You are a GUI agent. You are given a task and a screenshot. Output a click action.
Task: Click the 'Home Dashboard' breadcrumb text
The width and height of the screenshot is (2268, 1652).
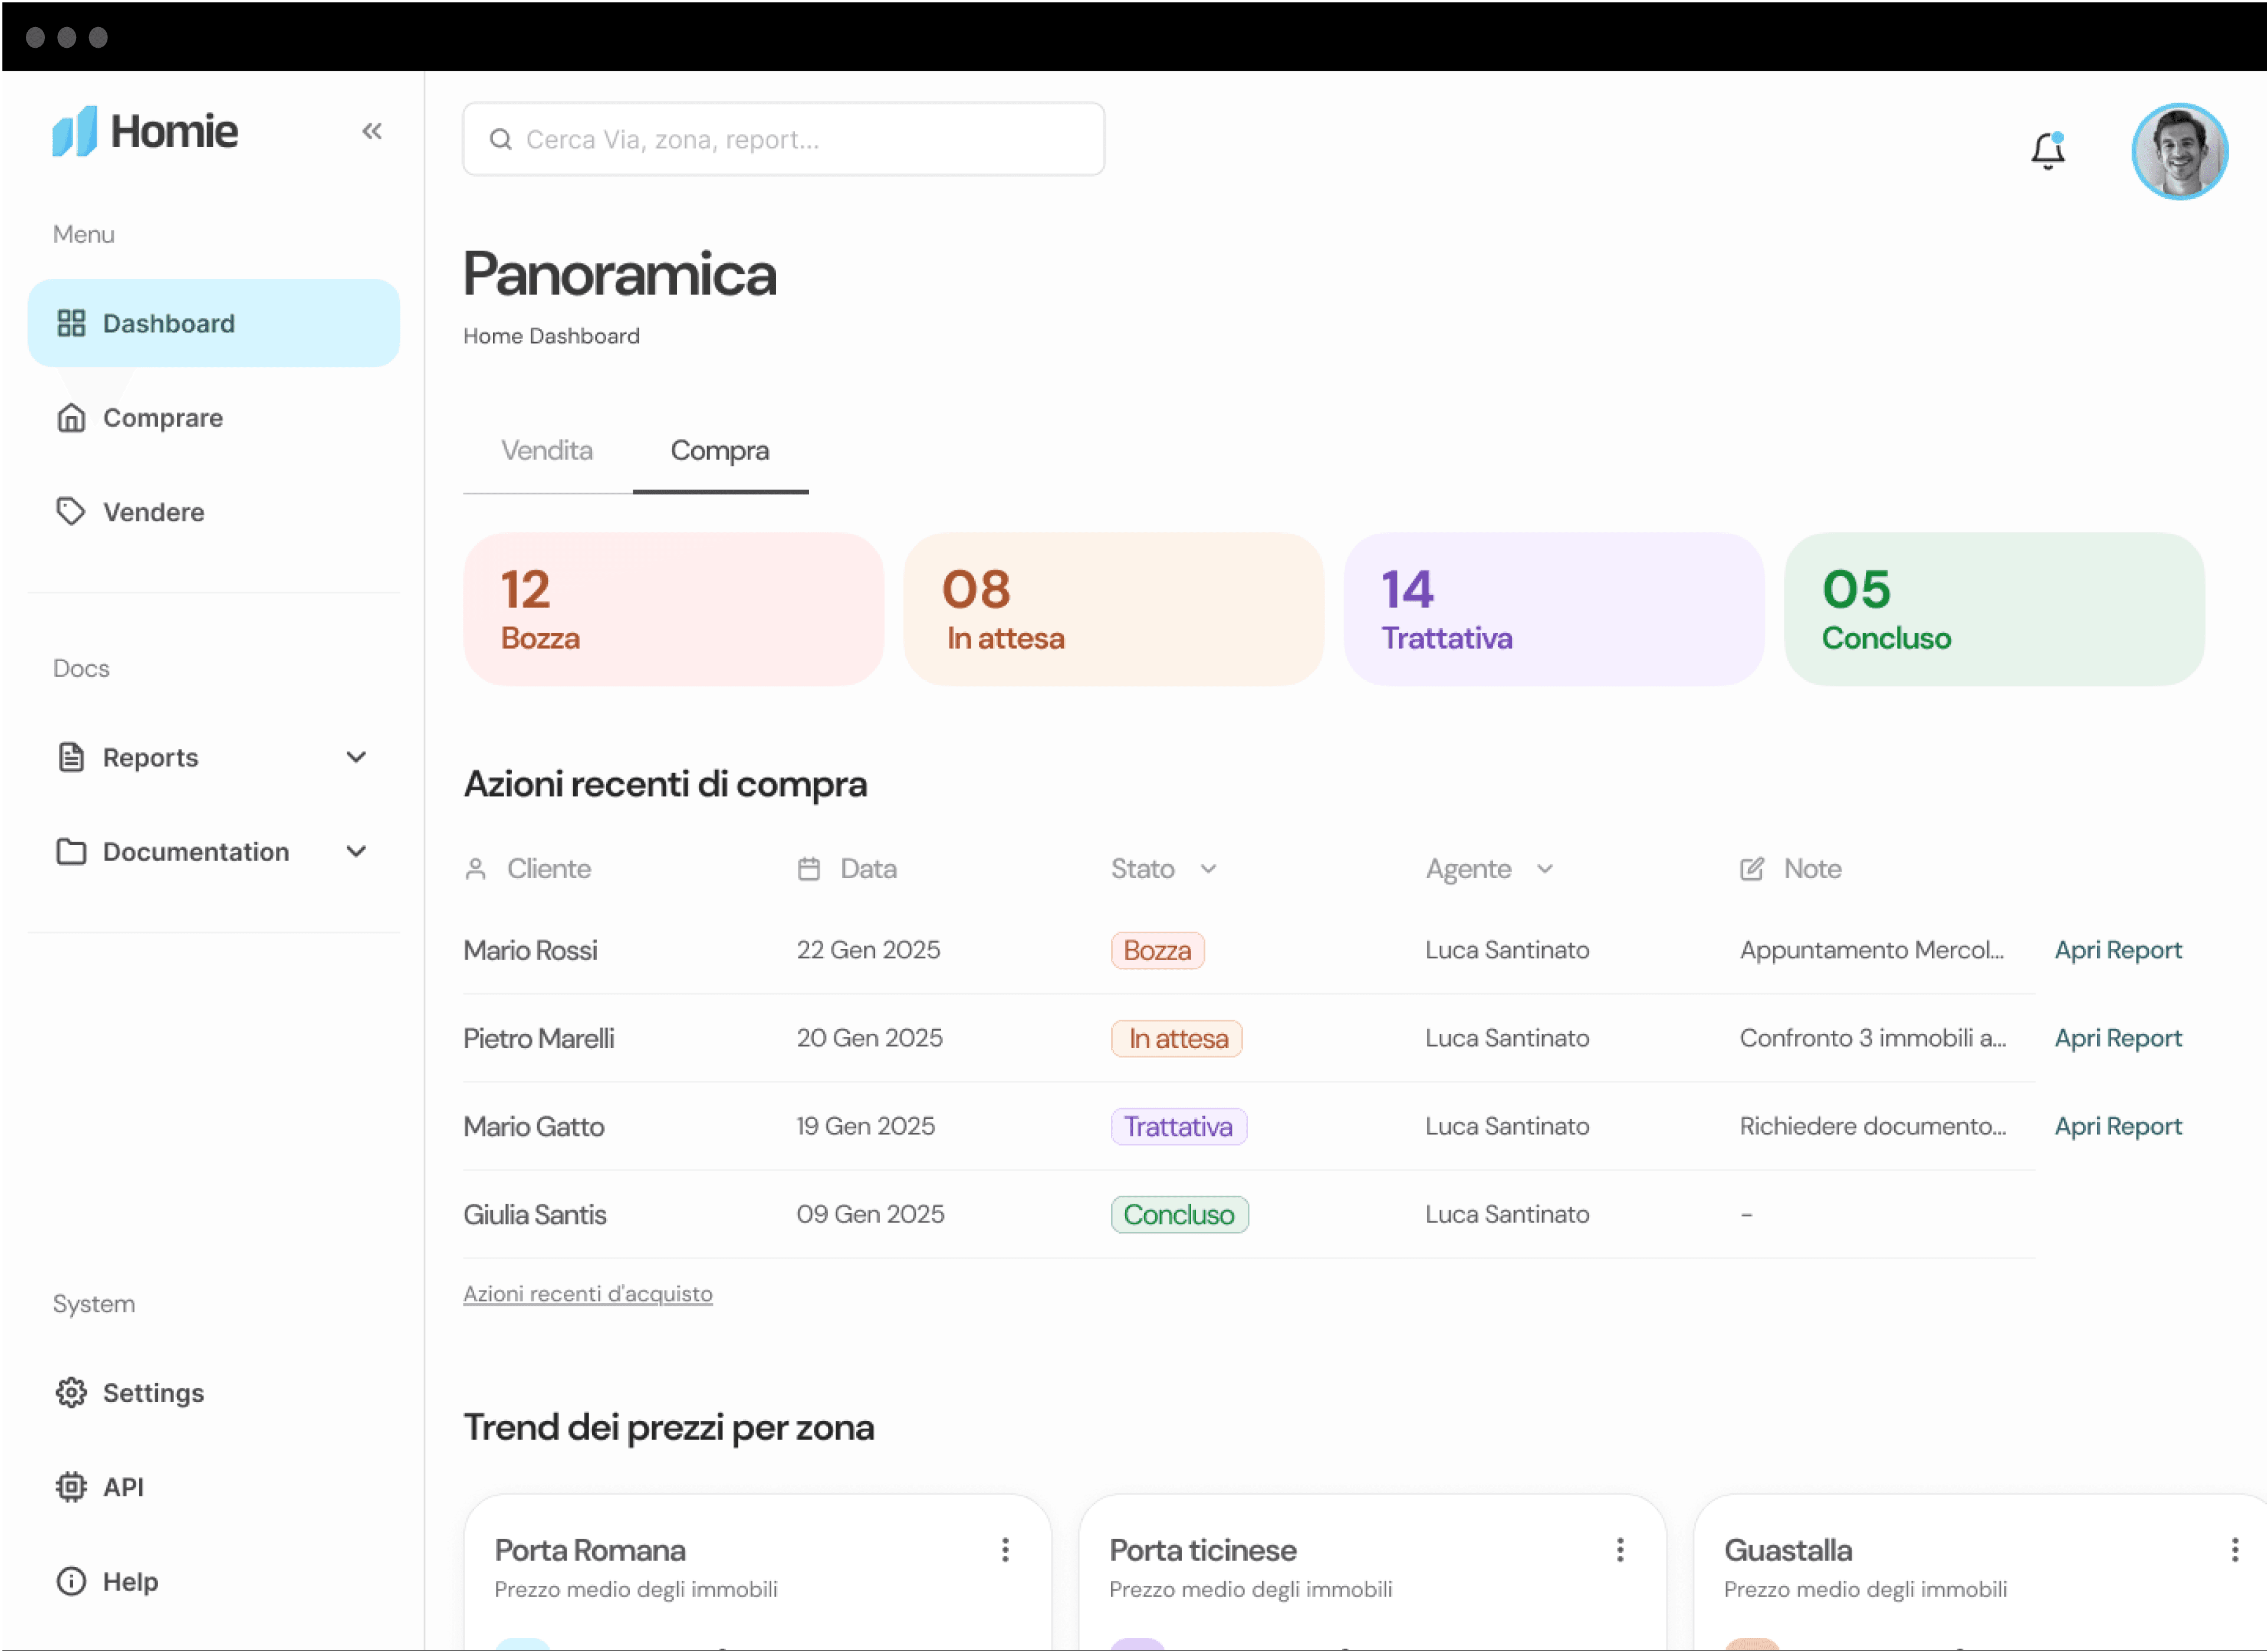click(x=551, y=336)
